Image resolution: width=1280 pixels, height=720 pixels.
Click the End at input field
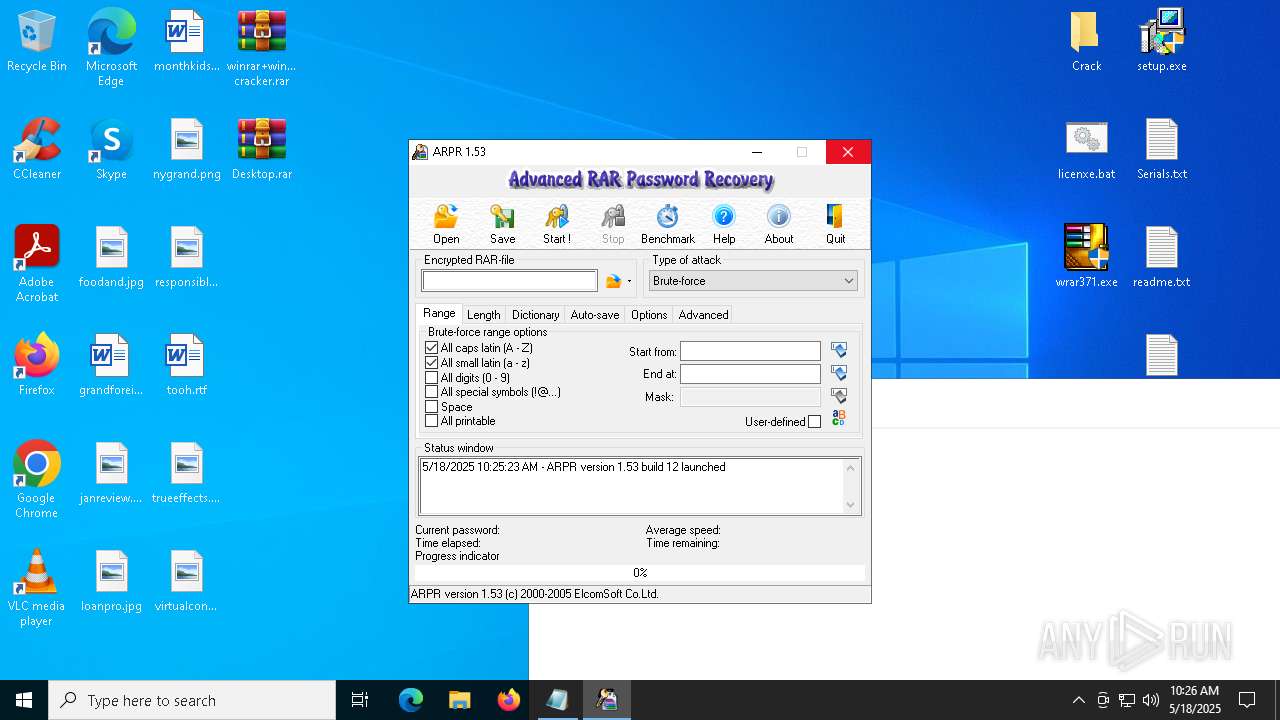(750, 373)
